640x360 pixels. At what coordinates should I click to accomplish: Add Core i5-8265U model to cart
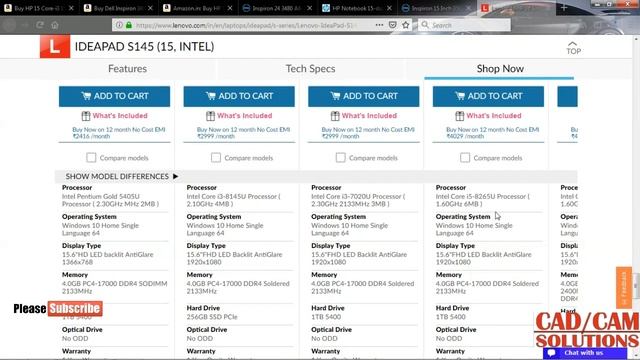[x=488, y=96]
